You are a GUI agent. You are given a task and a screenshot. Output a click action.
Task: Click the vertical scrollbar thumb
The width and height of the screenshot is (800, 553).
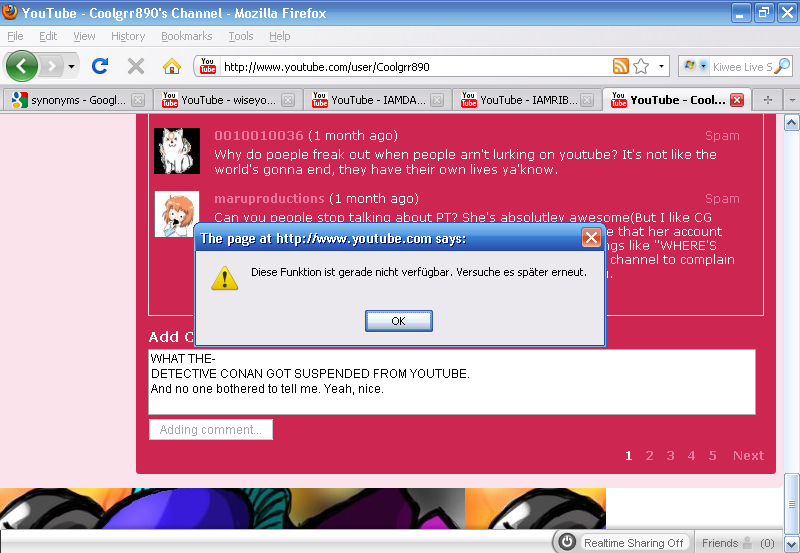791,504
